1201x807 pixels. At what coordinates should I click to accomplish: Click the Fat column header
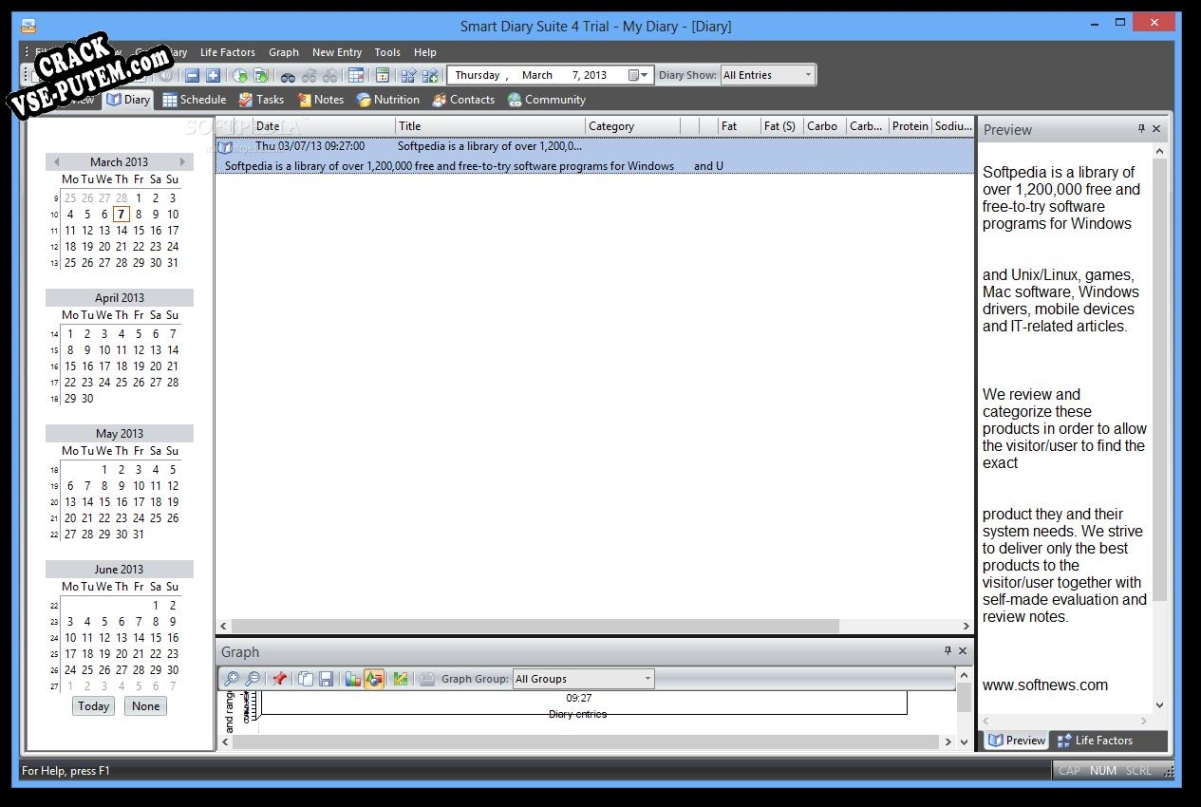pyautogui.click(x=738, y=126)
